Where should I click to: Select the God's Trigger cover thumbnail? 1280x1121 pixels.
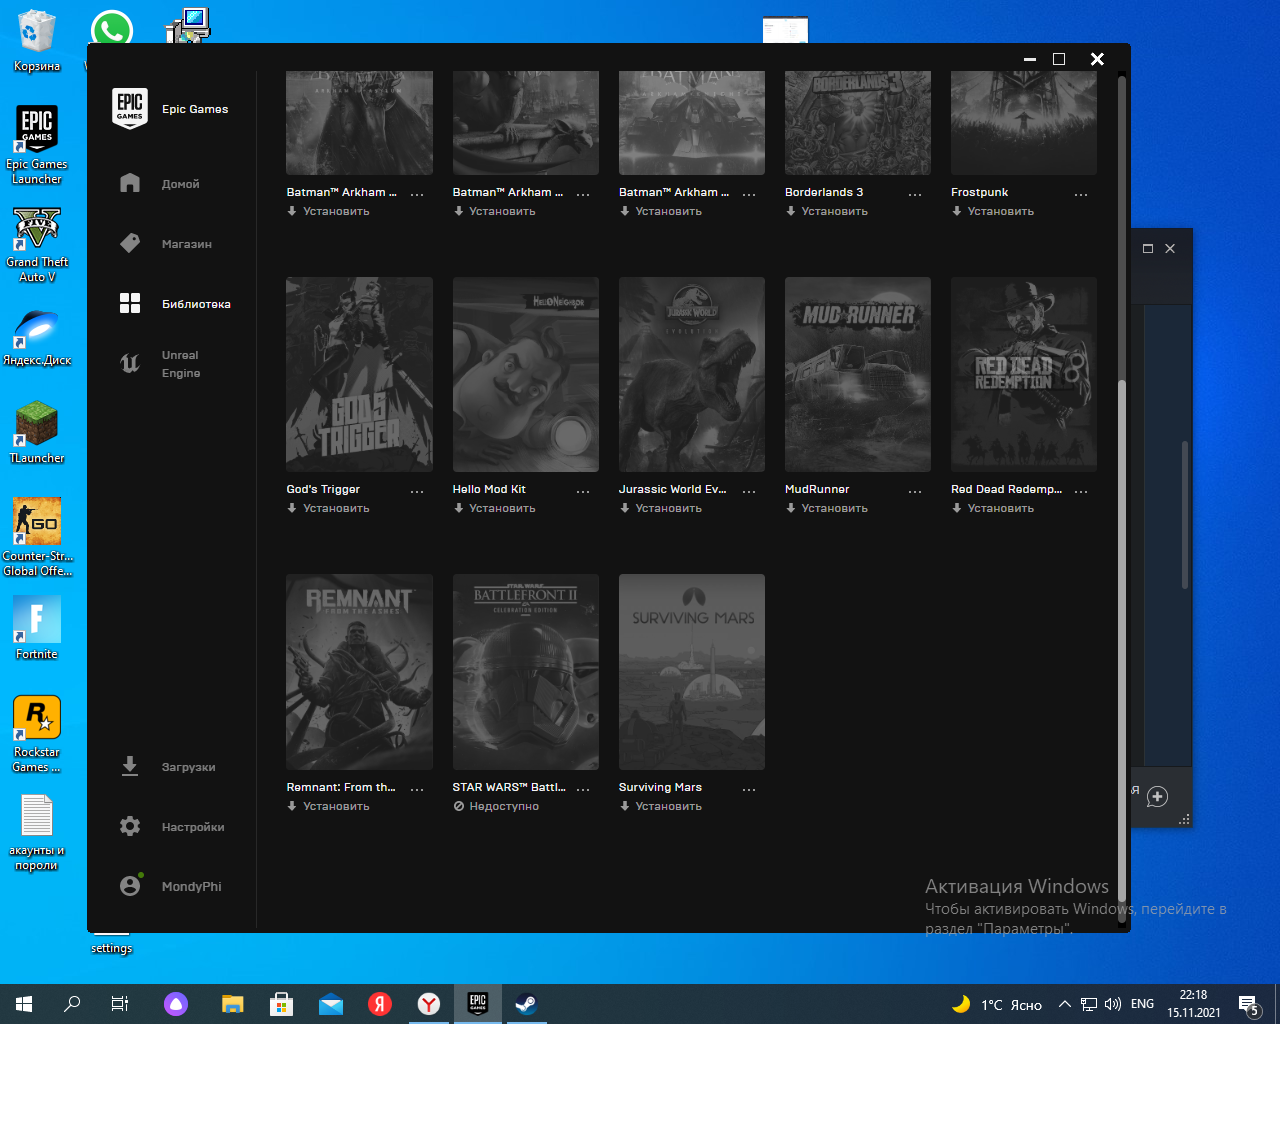(359, 374)
